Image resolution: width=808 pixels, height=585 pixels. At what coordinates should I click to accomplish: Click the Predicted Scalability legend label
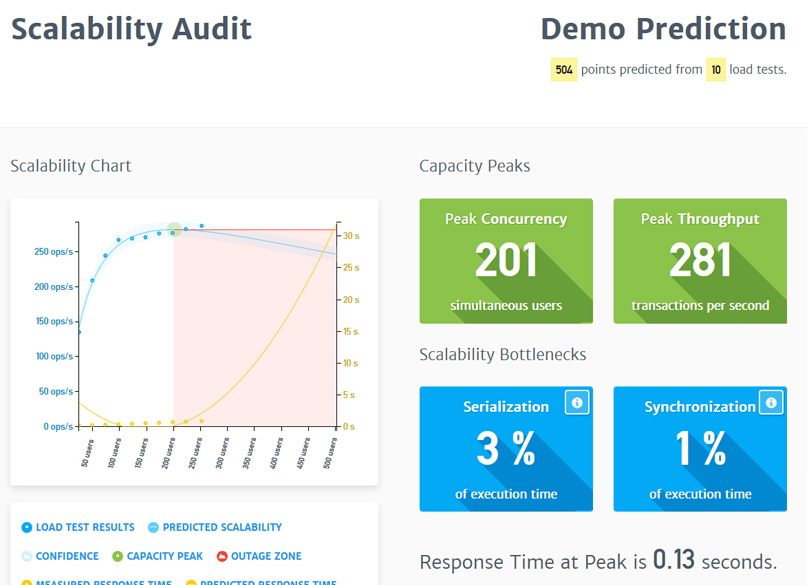tap(222, 527)
